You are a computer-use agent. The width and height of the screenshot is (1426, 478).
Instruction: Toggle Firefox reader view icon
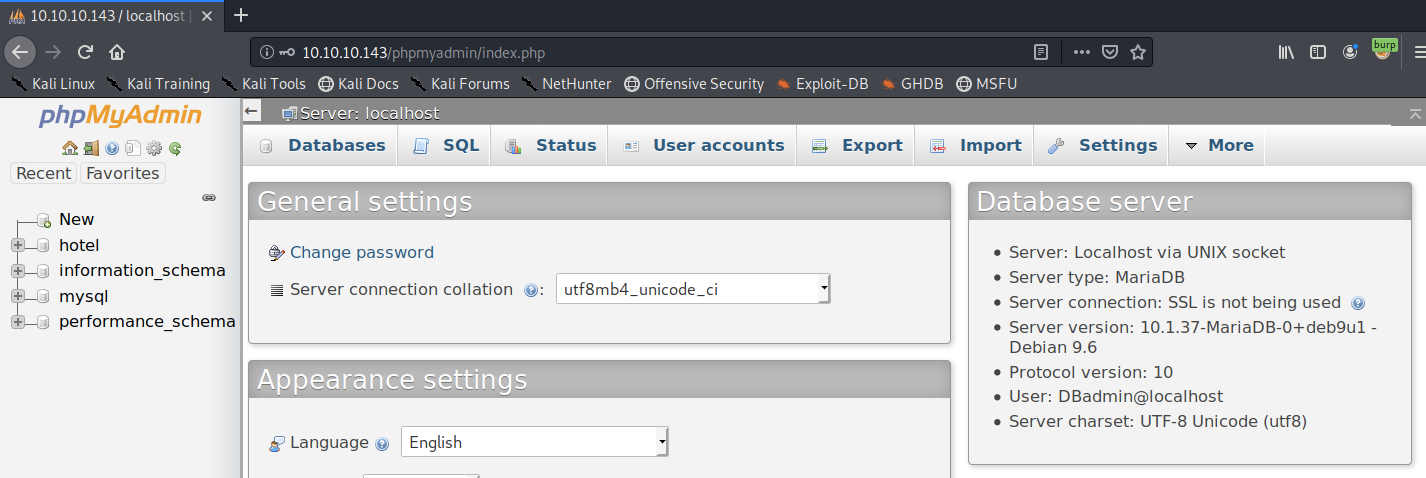click(1041, 52)
